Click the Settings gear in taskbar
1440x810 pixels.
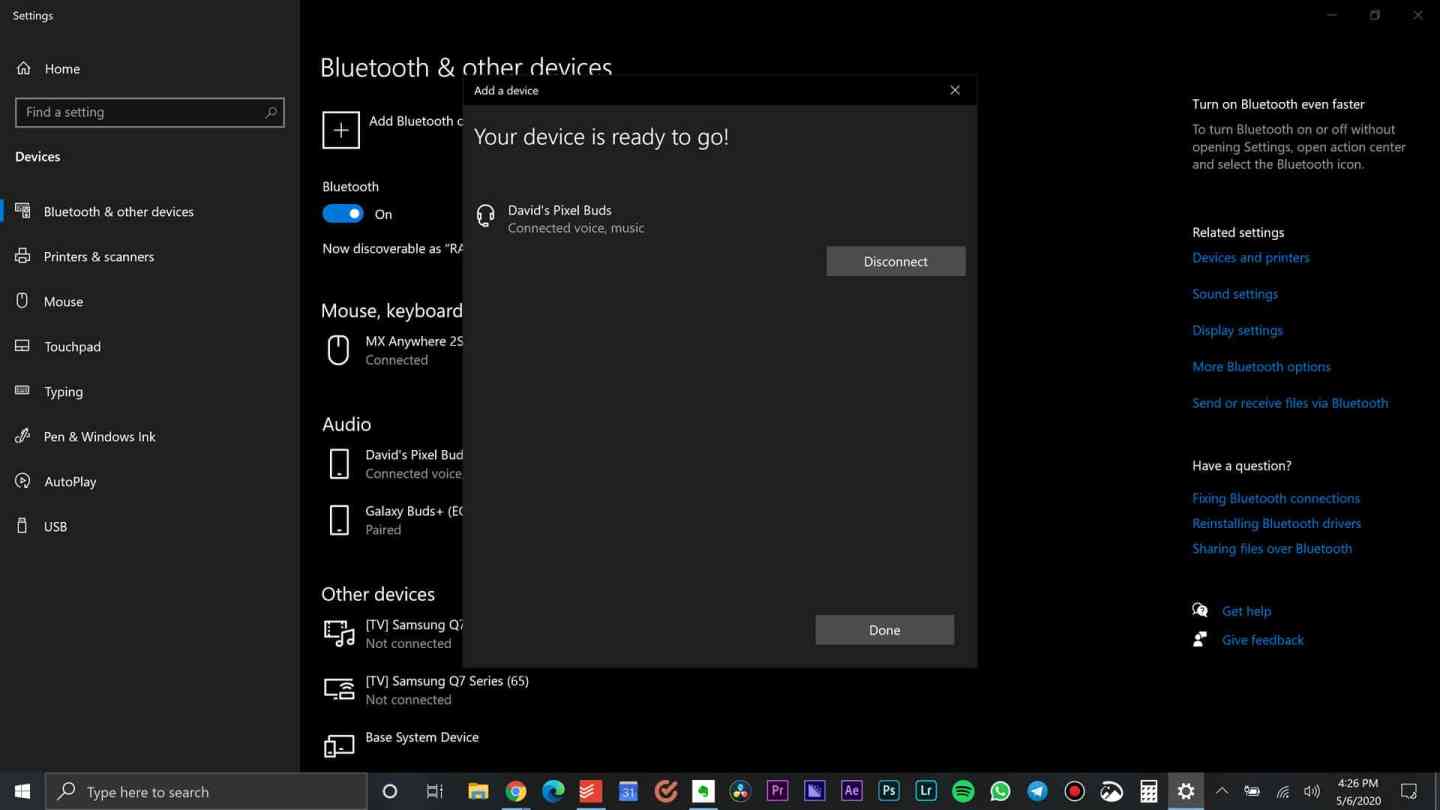(x=1186, y=791)
